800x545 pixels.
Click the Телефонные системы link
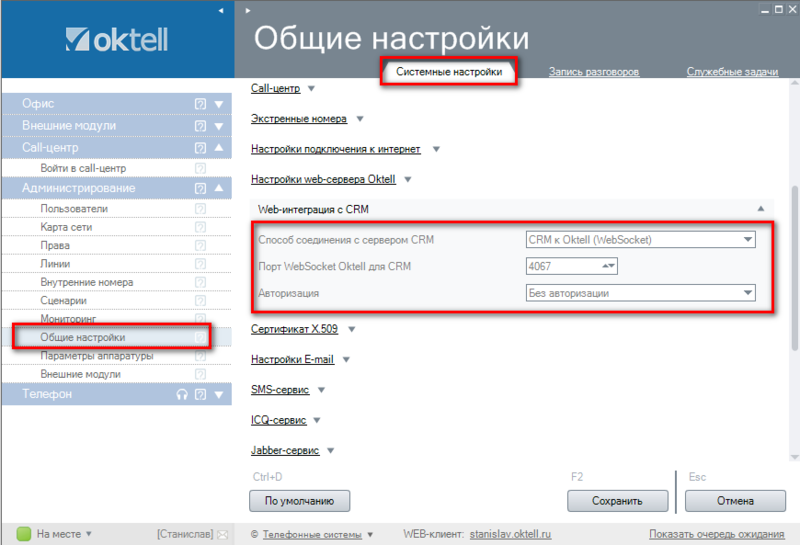[x=312, y=535]
